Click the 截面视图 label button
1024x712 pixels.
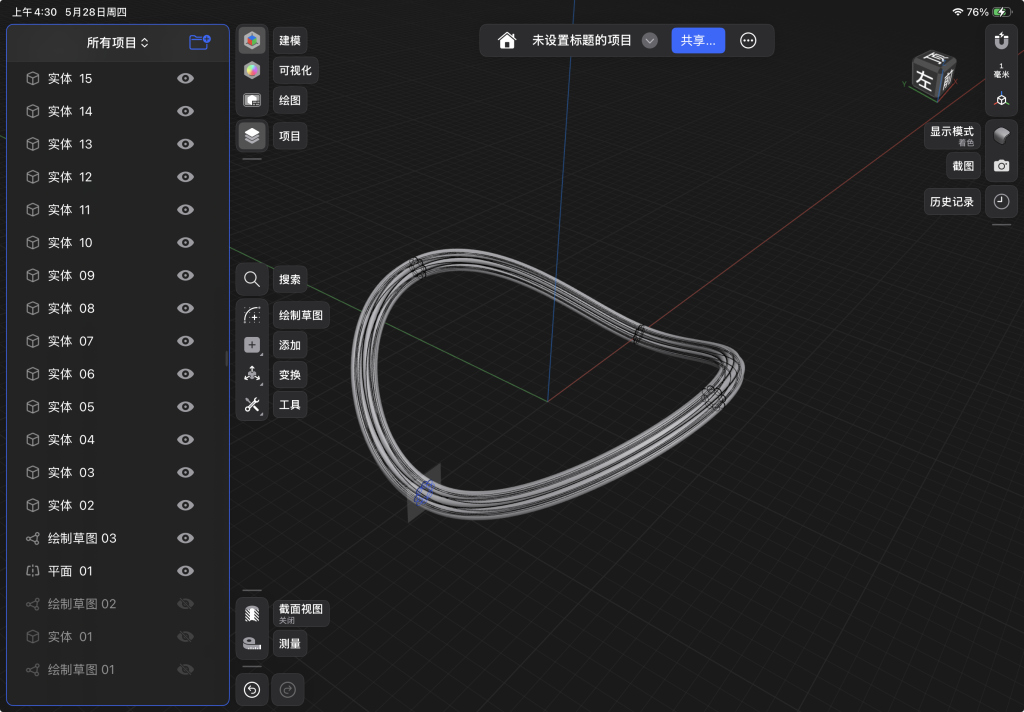[301, 613]
